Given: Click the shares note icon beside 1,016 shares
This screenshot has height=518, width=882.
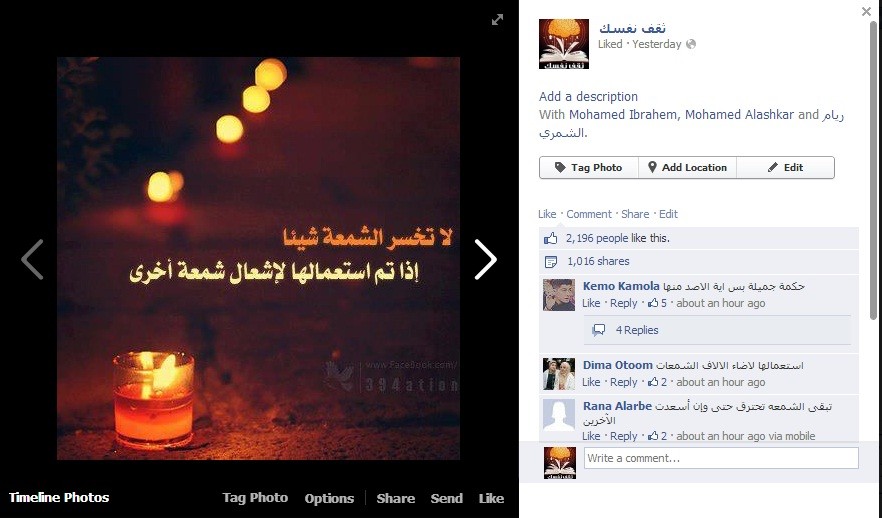Looking at the screenshot, I should point(551,262).
